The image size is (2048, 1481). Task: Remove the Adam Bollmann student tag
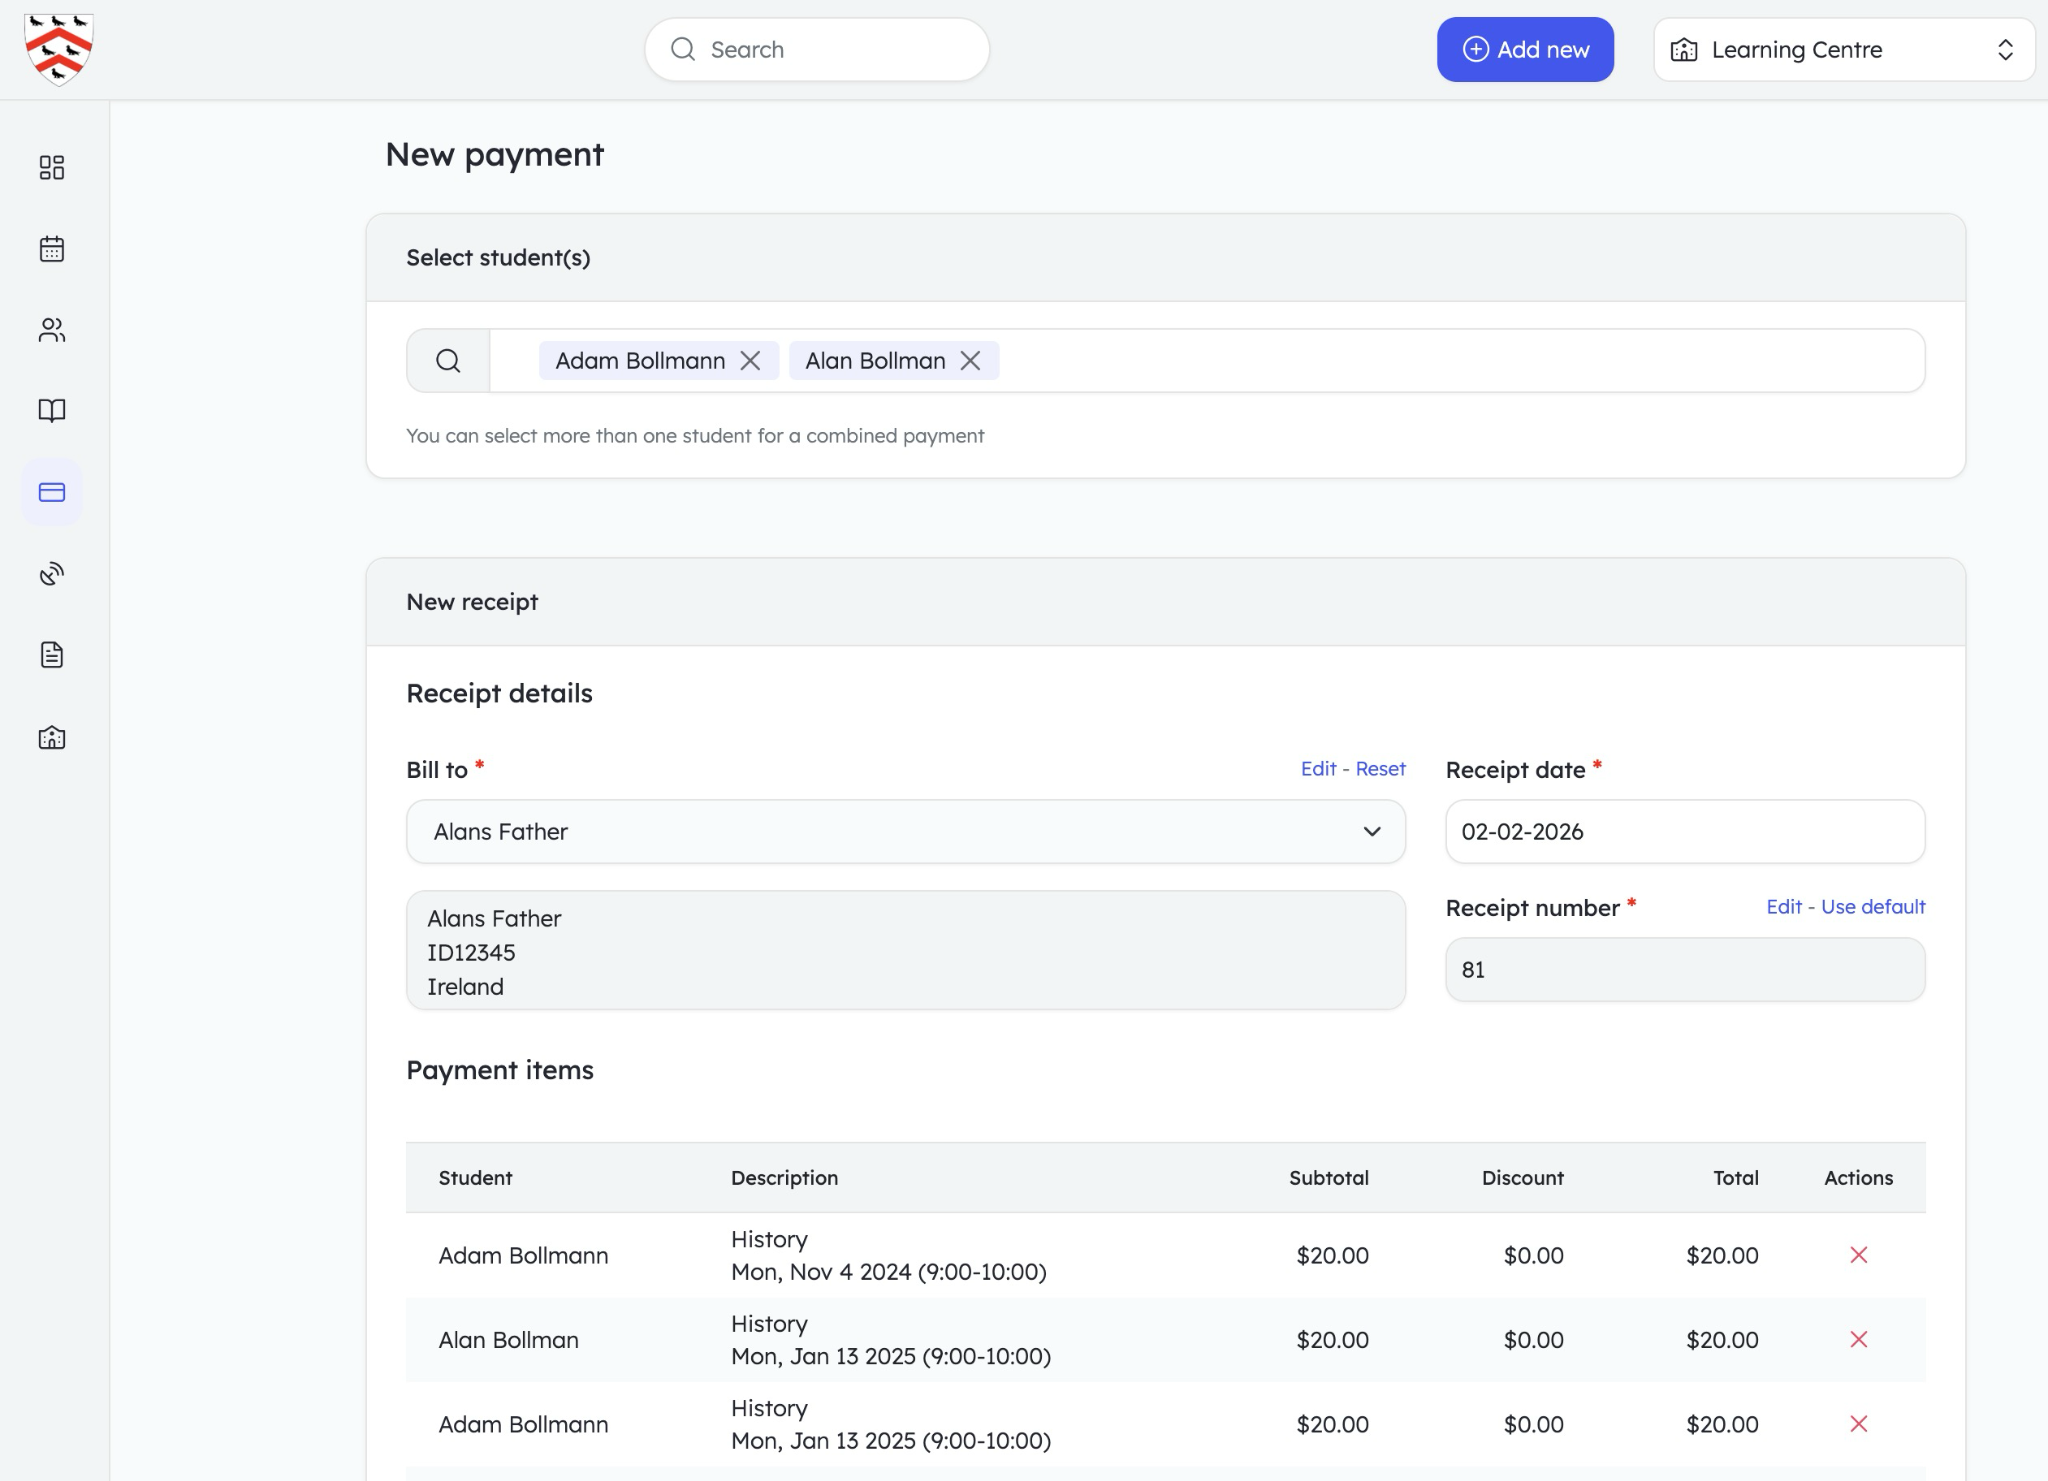(x=752, y=360)
